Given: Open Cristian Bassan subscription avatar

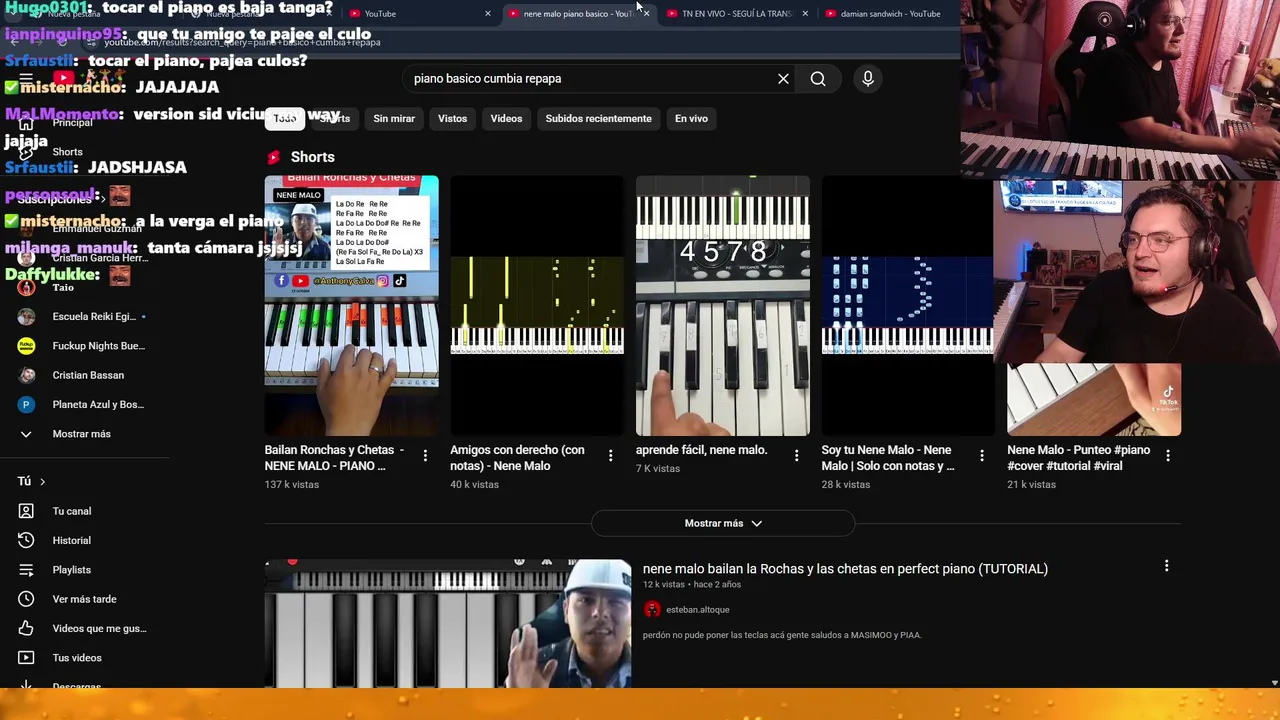Looking at the screenshot, I should coord(26,375).
